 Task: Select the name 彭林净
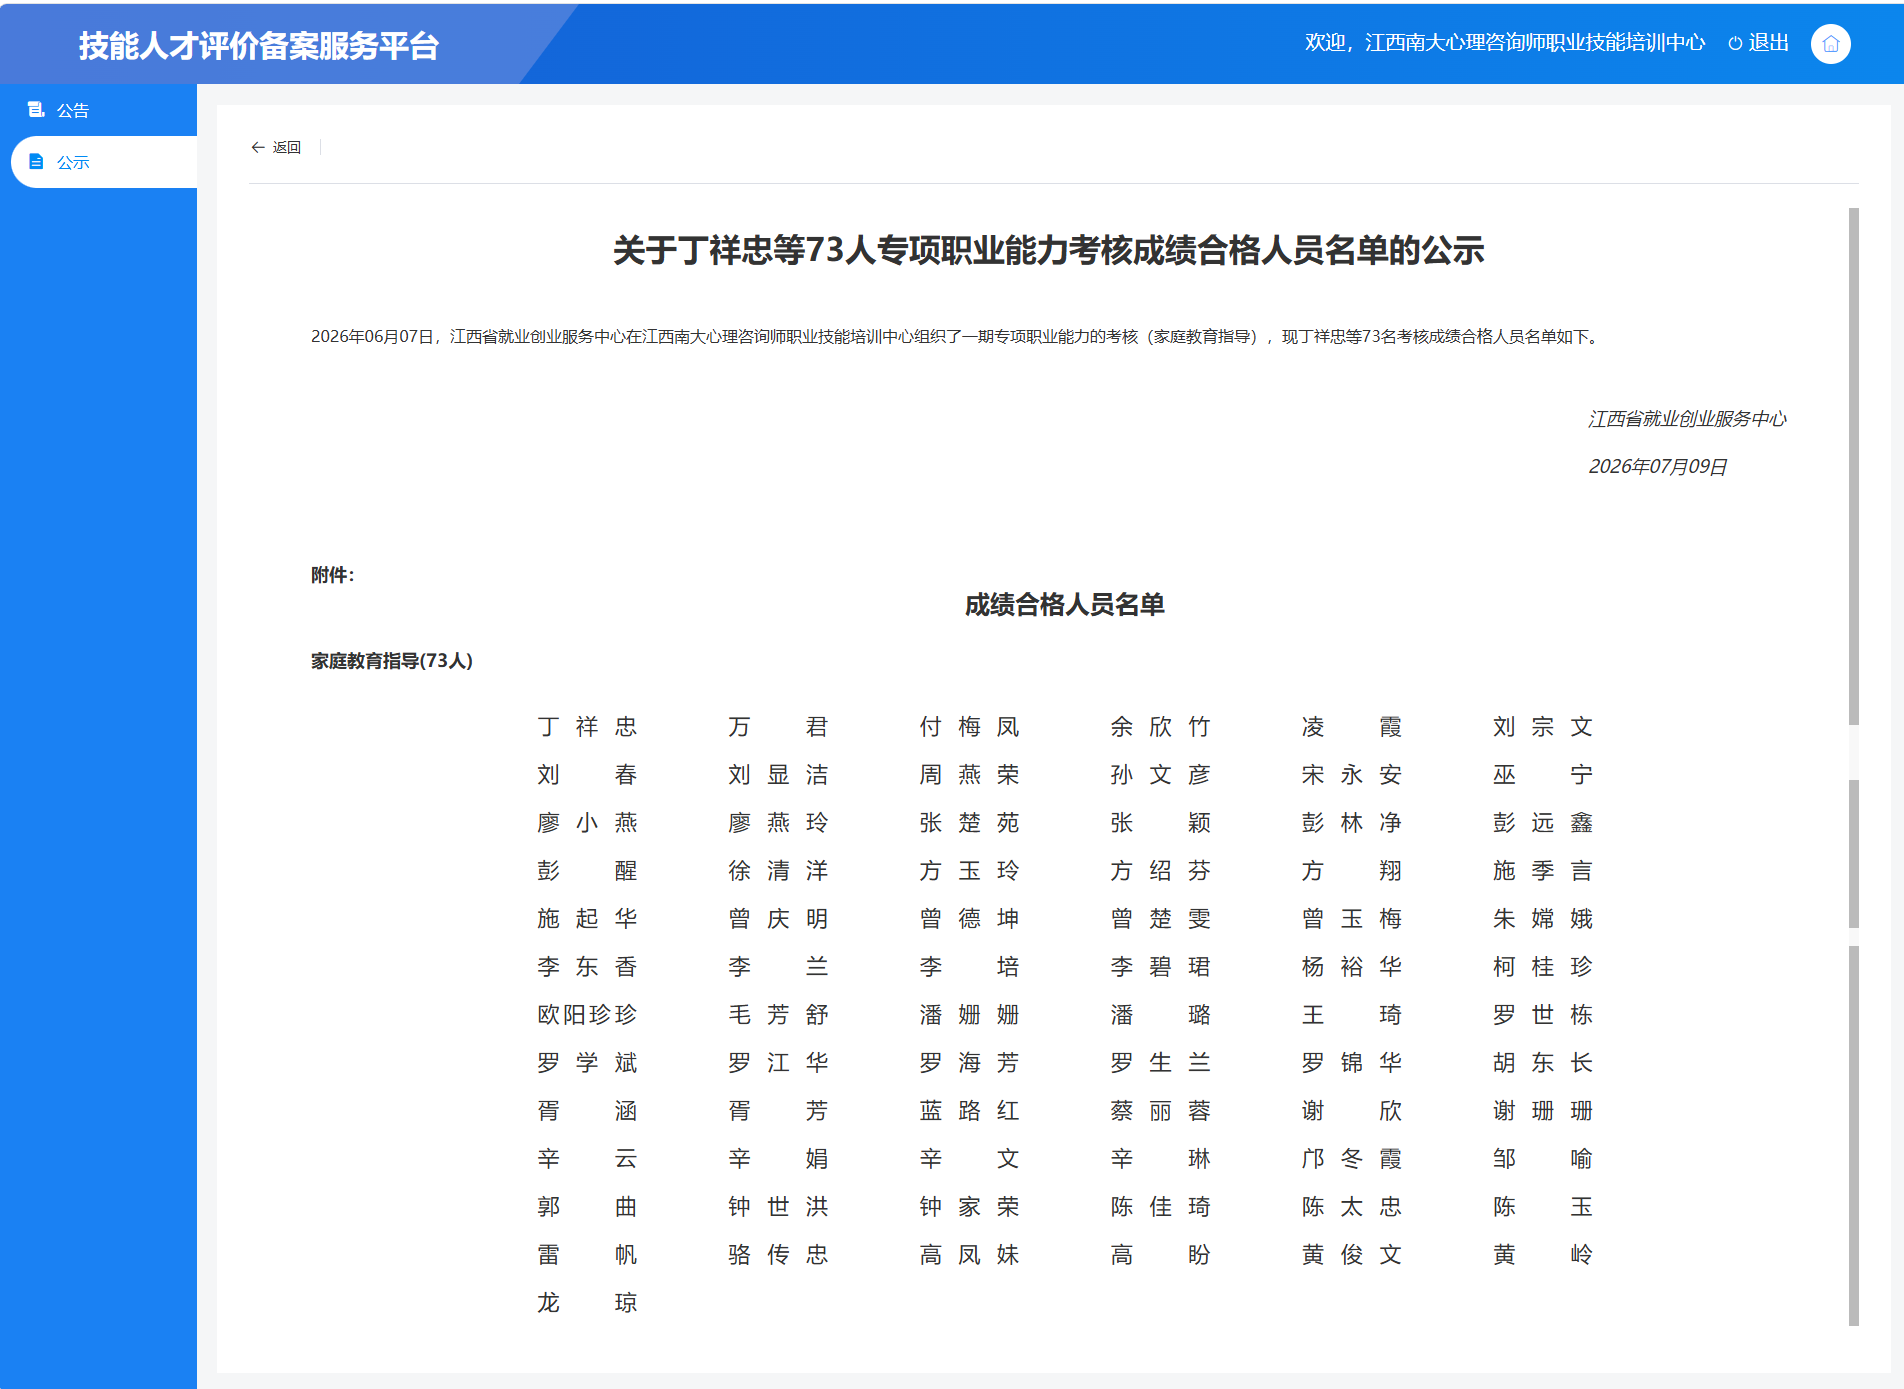point(1351,823)
